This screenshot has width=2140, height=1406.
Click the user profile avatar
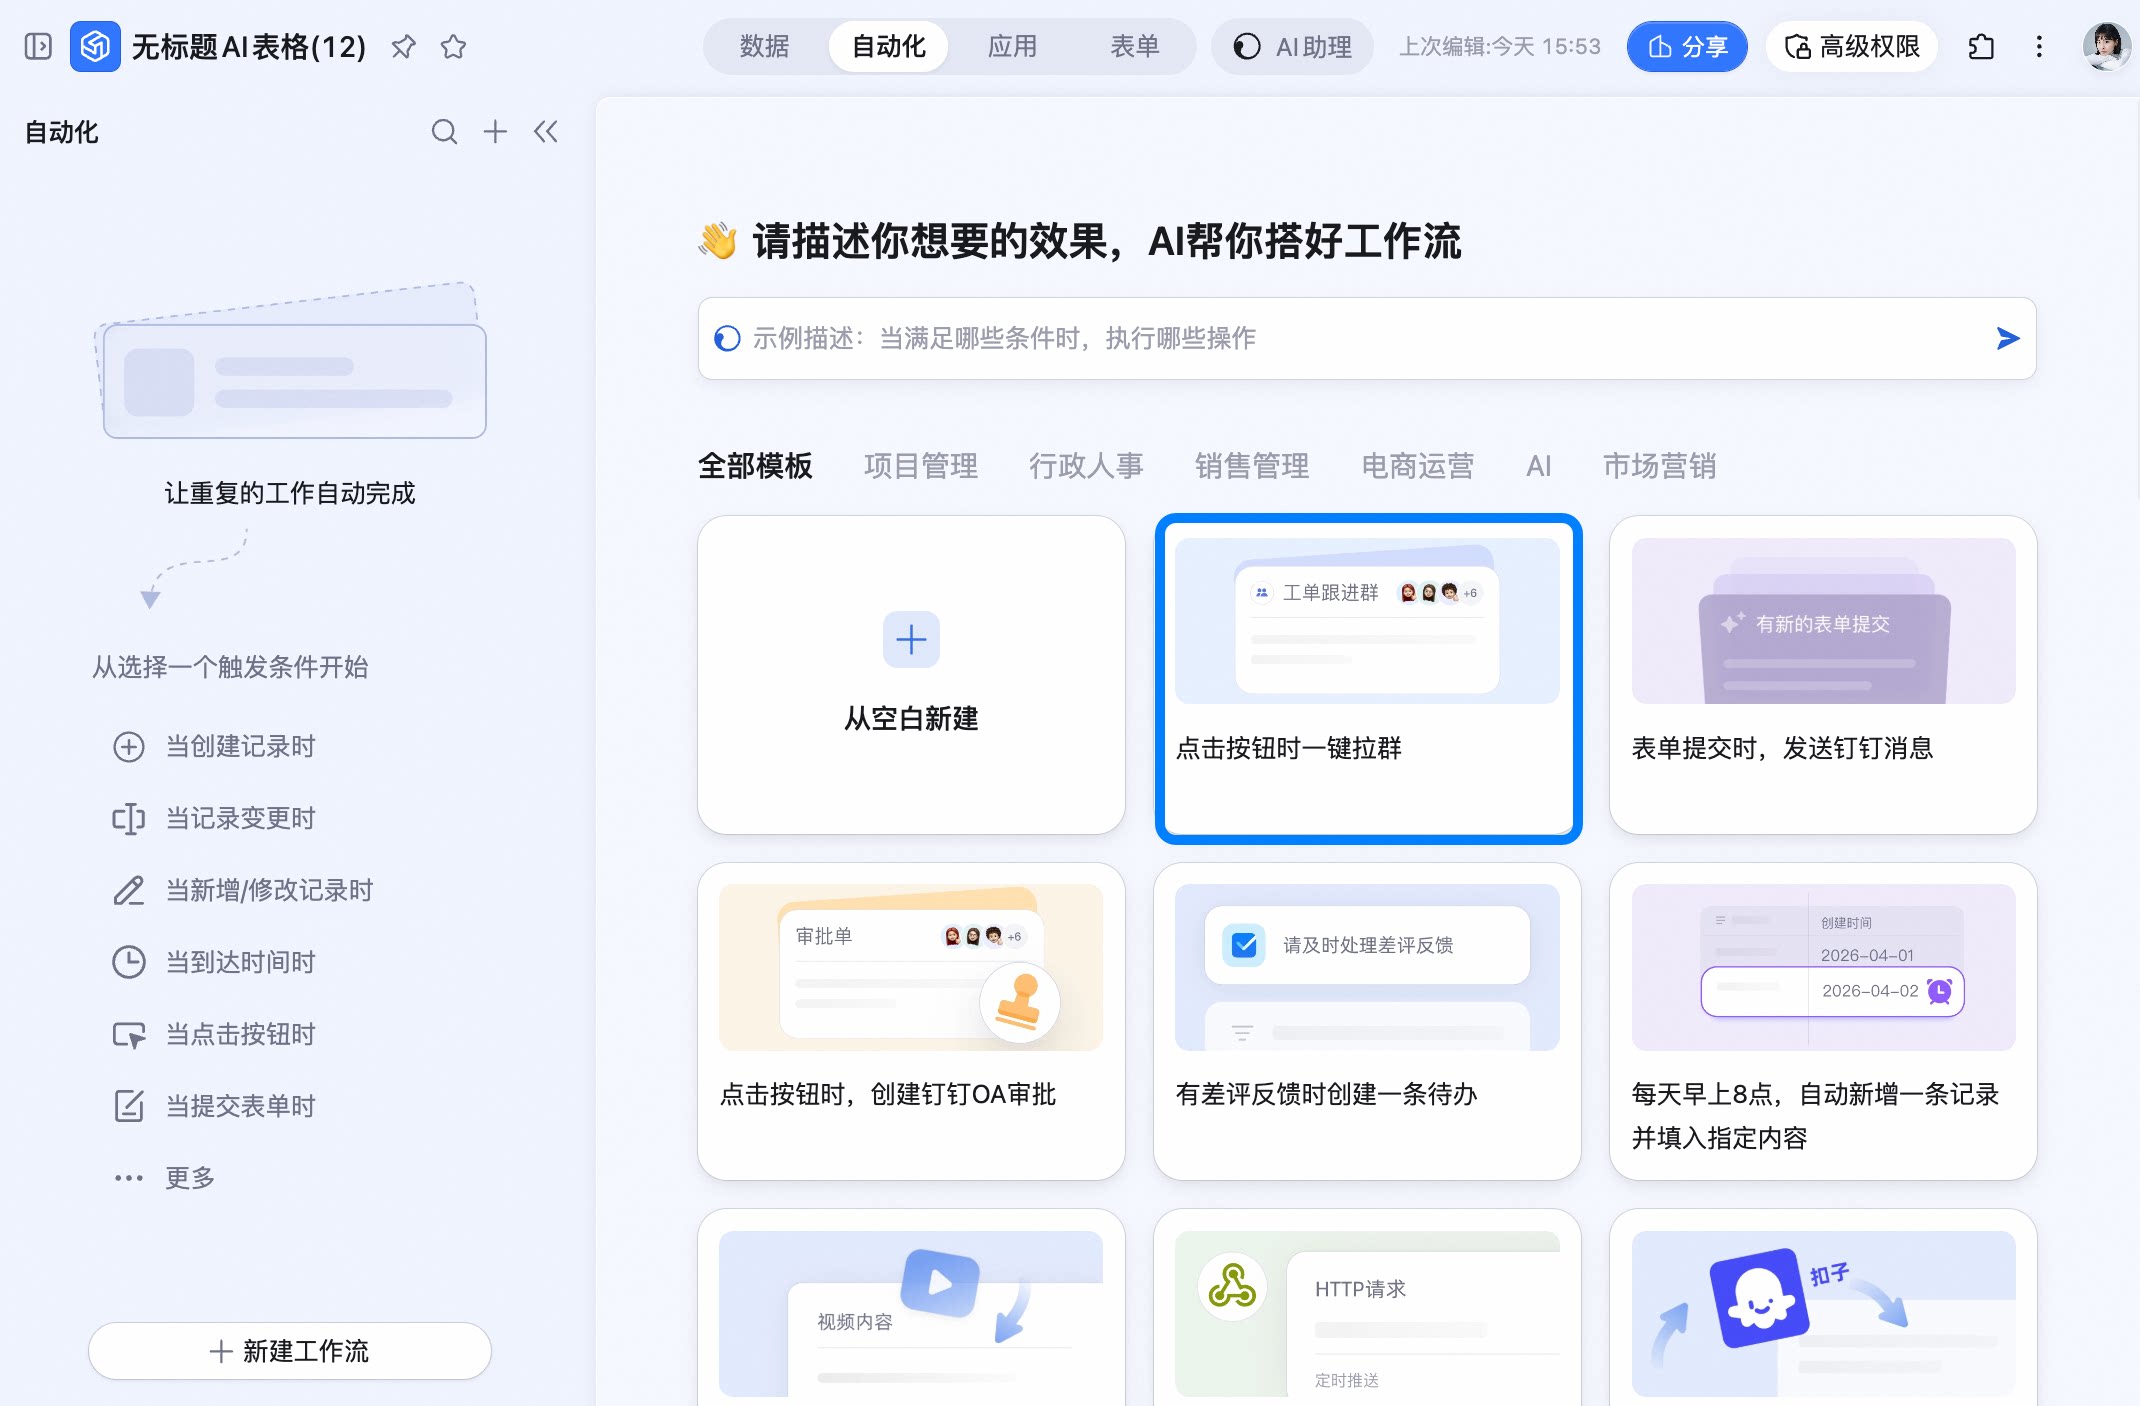2106,46
